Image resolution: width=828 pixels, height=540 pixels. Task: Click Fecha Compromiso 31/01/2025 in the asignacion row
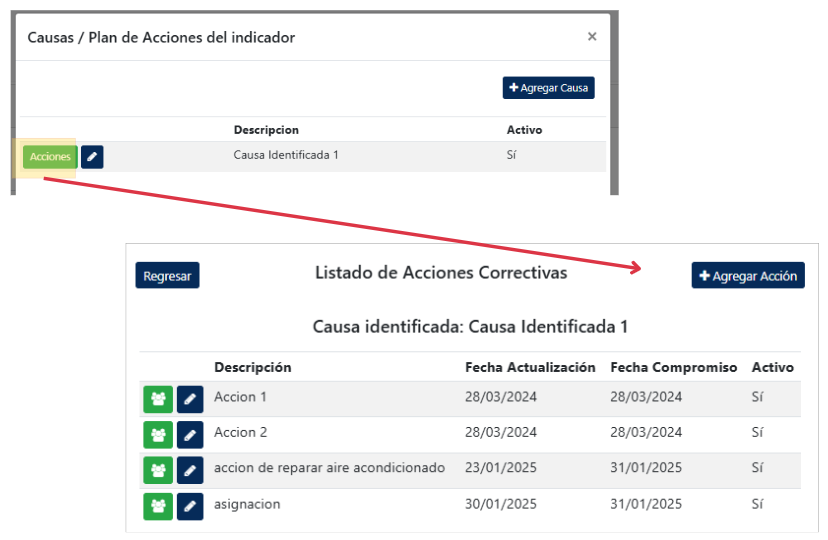(646, 504)
